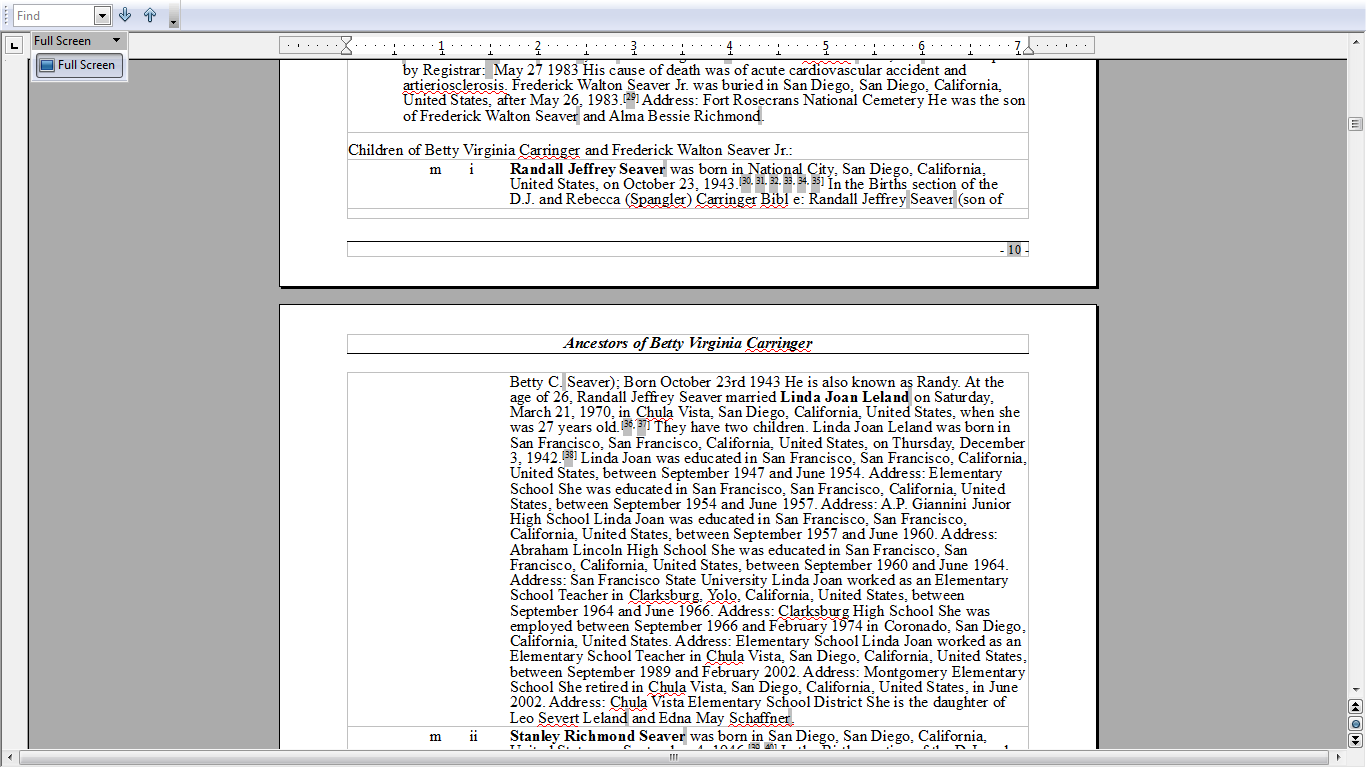The image size is (1366, 768).
Task: Click the Select Browse Object sphere icon
Action: tap(1355, 724)
